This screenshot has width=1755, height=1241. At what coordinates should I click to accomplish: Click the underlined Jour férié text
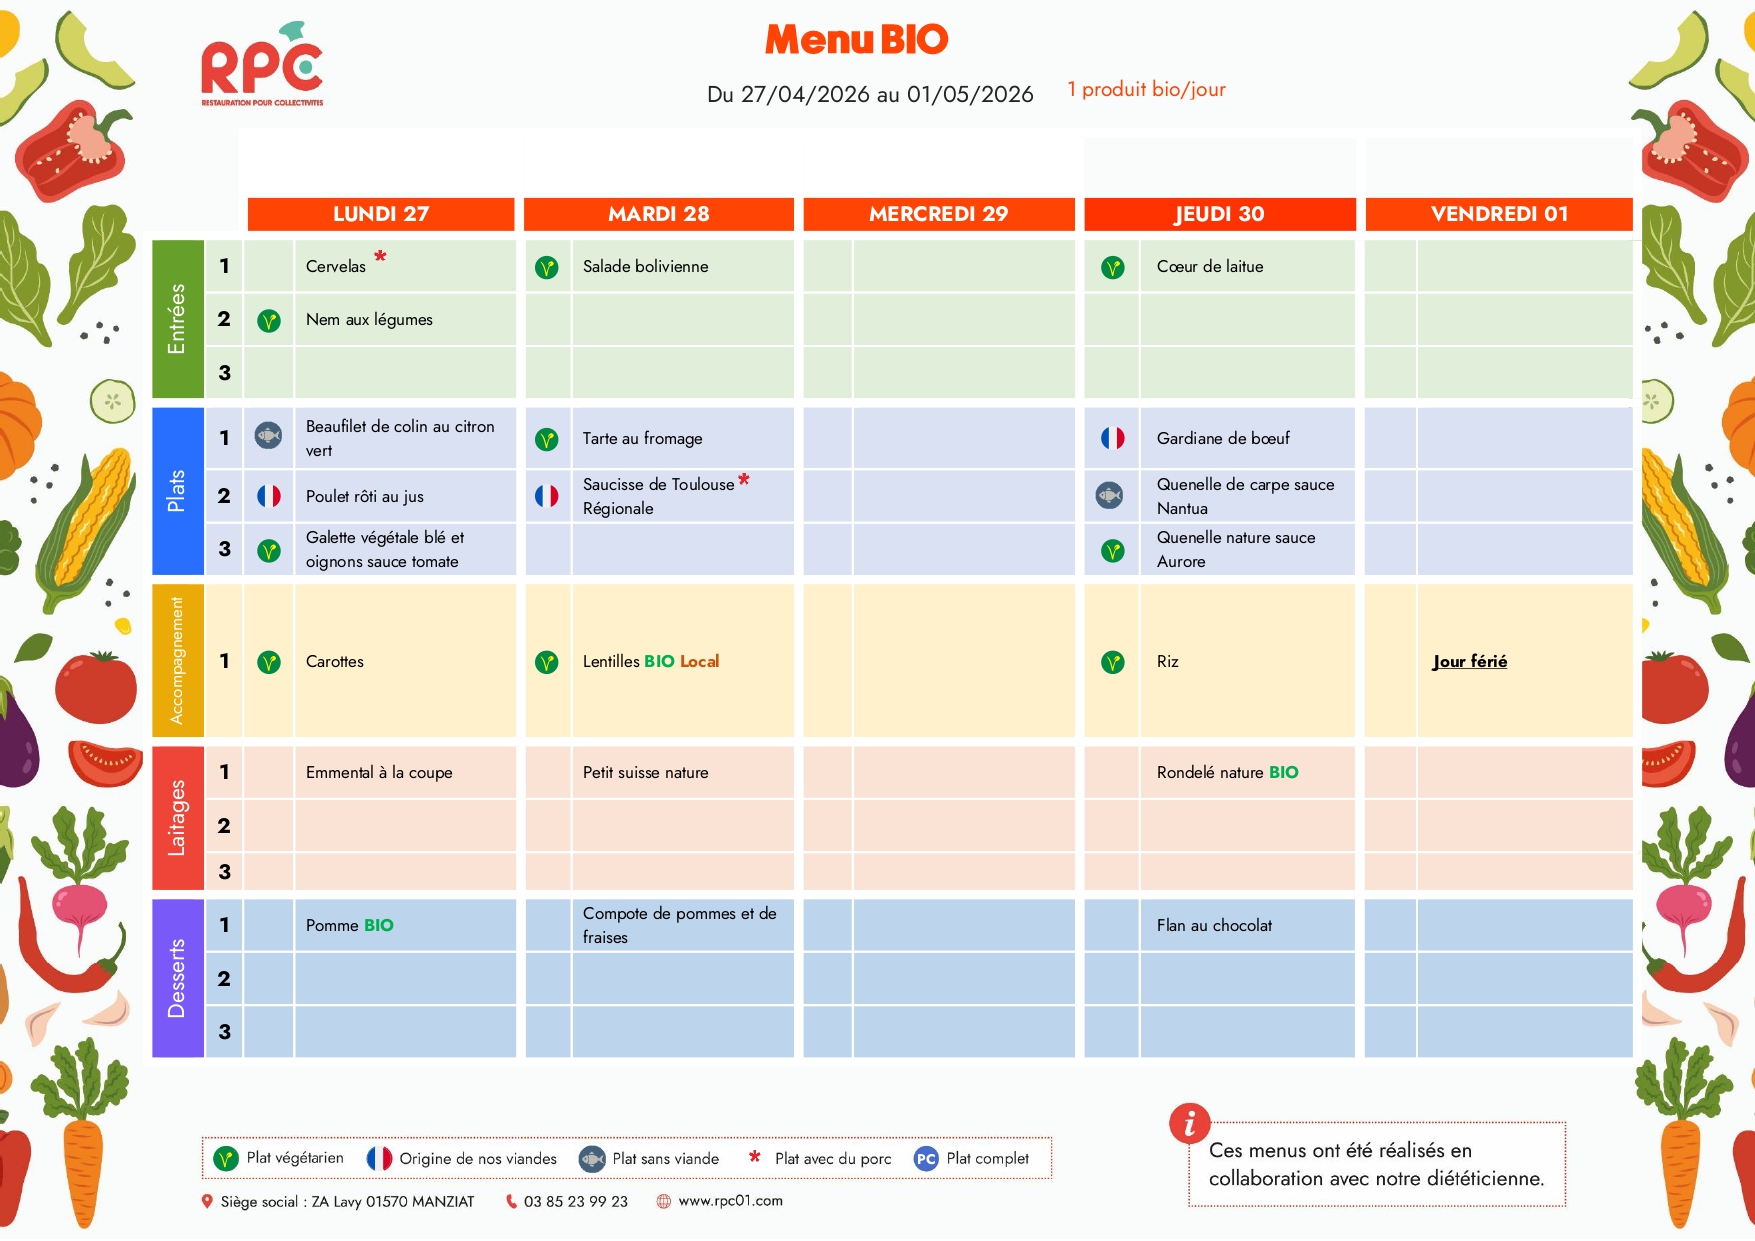pyautogui.click(x=1469, y=662)
